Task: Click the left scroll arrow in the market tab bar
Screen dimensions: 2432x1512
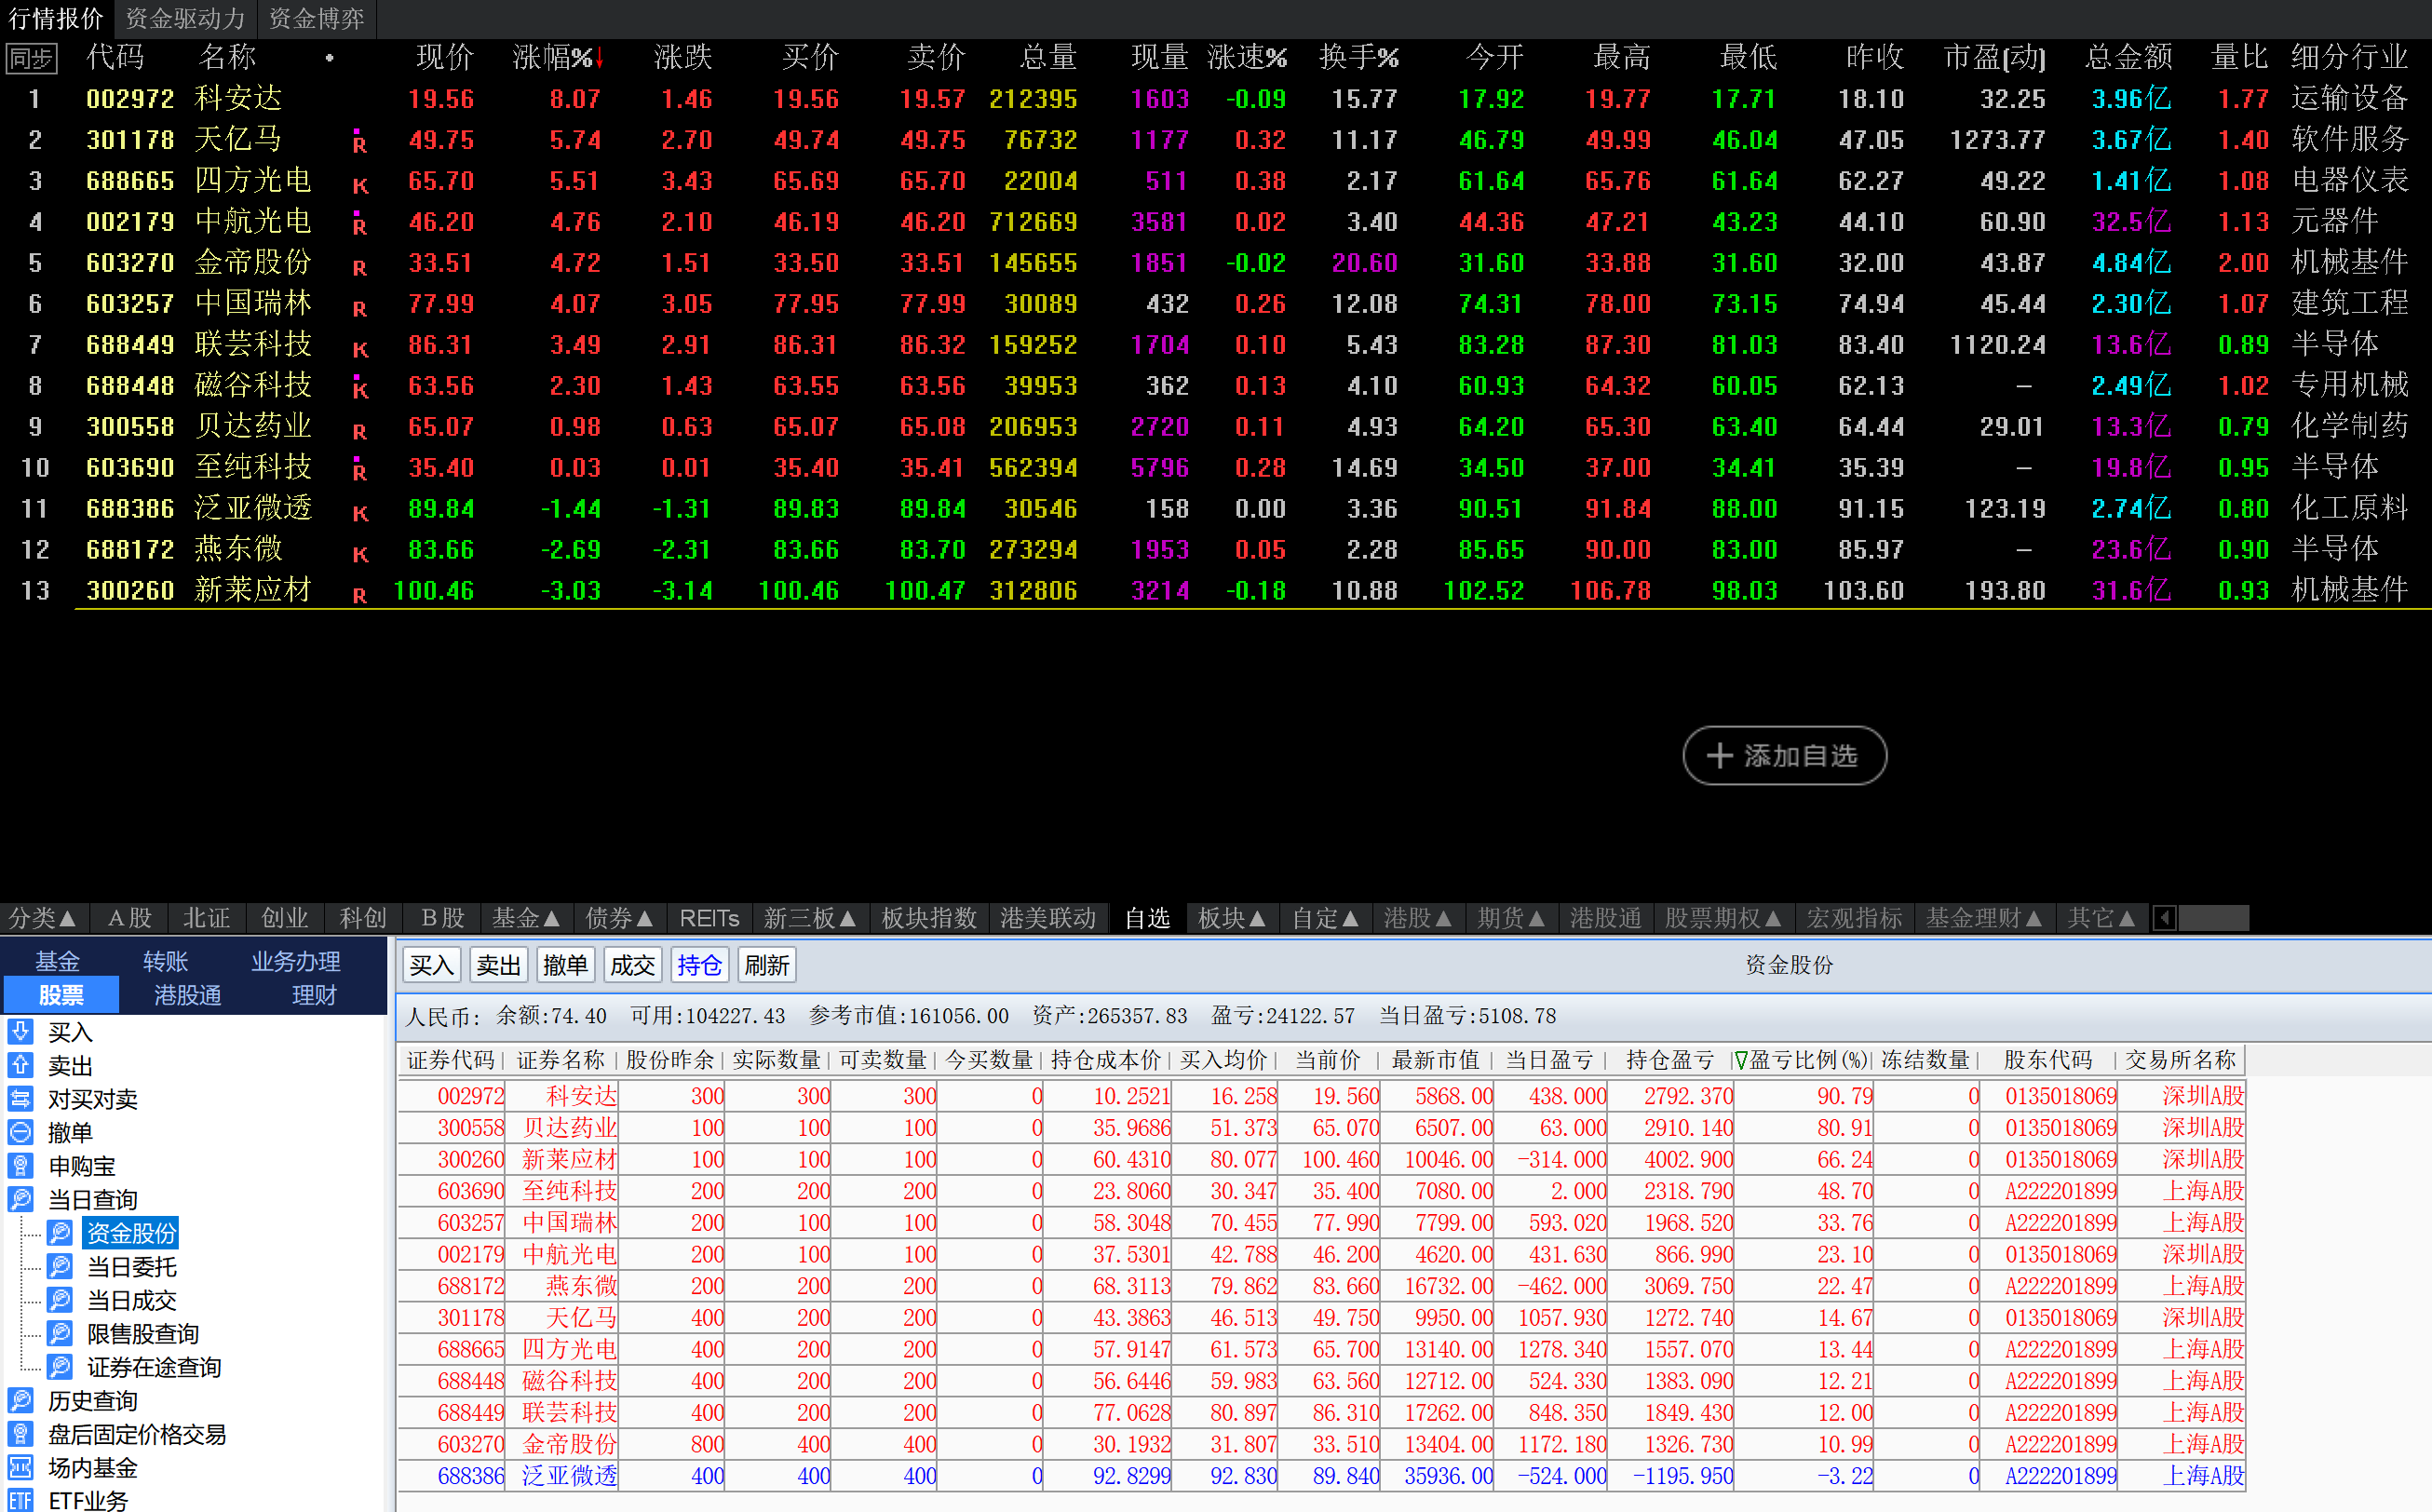Action: click(2164, 917)
